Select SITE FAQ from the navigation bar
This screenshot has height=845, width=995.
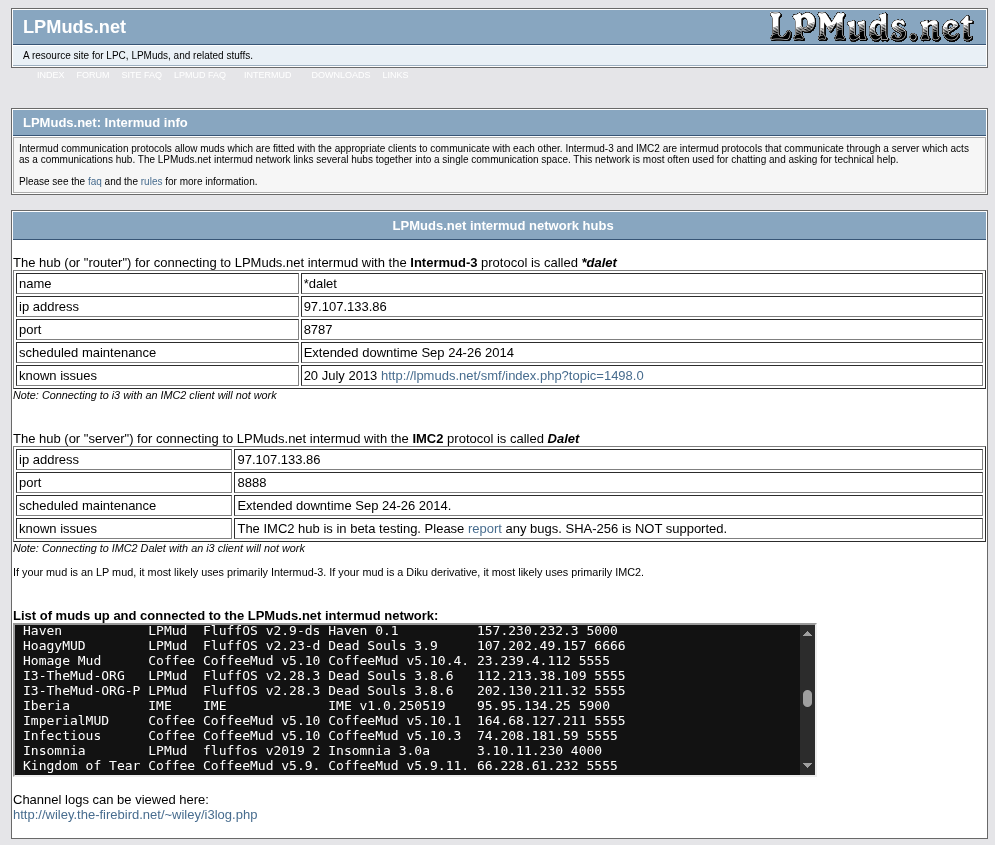[x=141, y=75]
